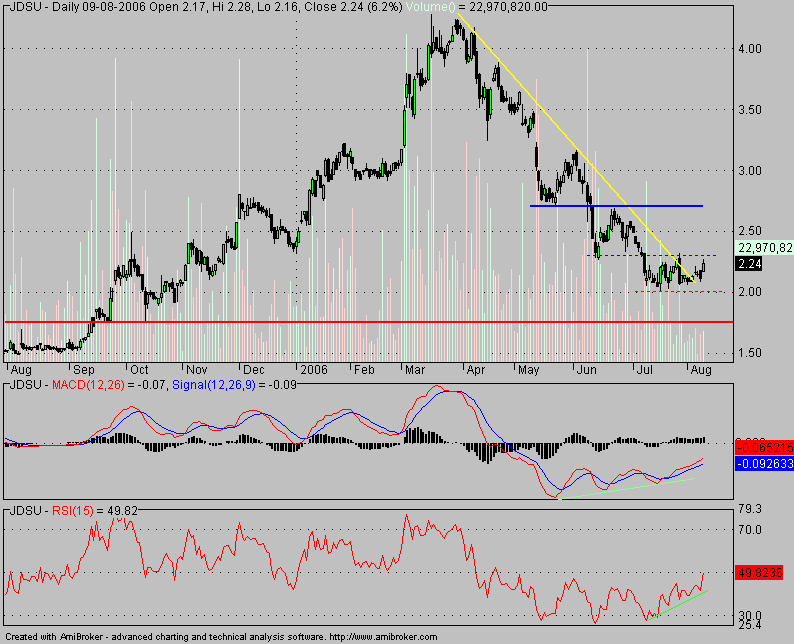The image size is (794, 644).
Task: Click the 22,970,82 volume value tag
Action: 764,248
